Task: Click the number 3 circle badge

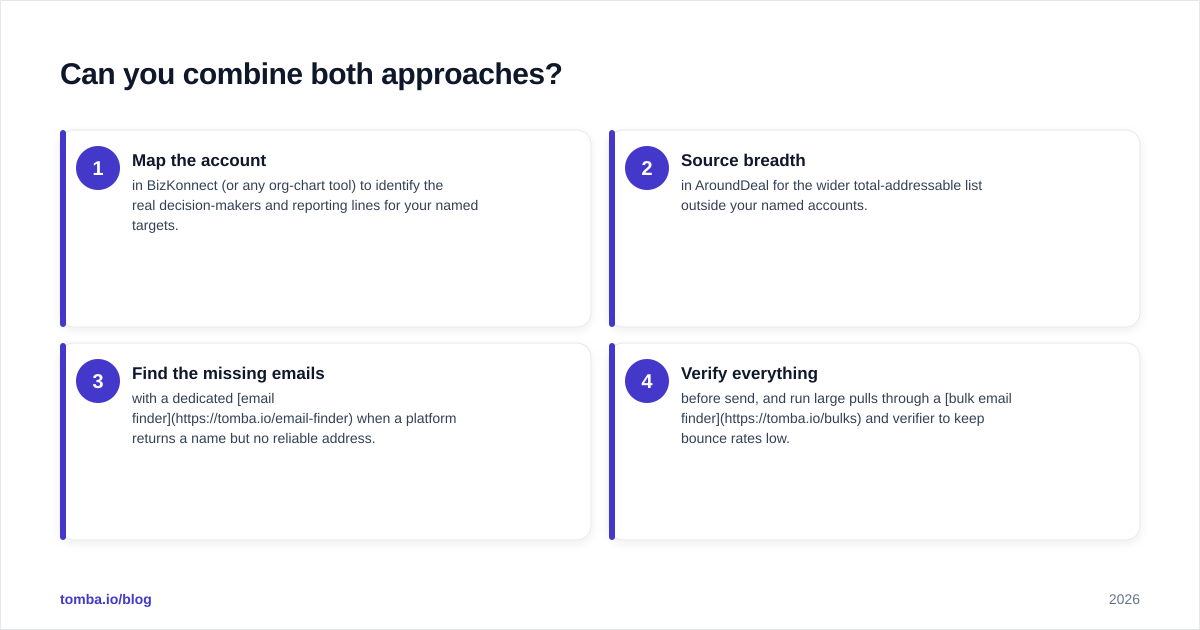Action: [98, 381]
